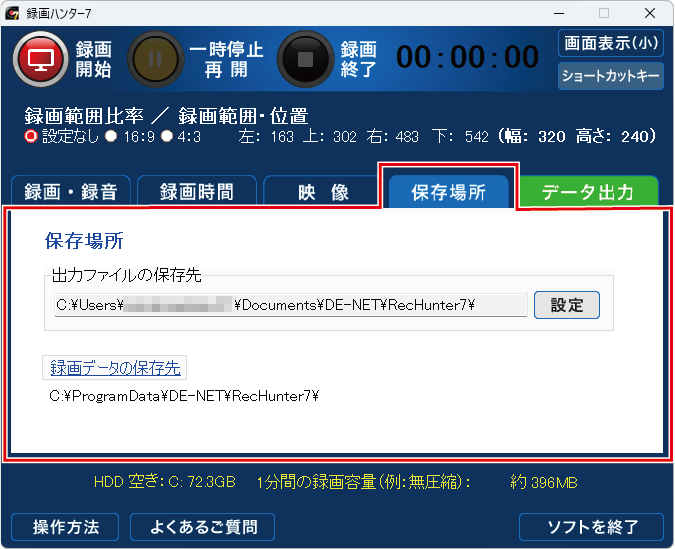Click the 設定 button for output folder
The height and width of the screenshot is (549, 675).
click(567, 305)
